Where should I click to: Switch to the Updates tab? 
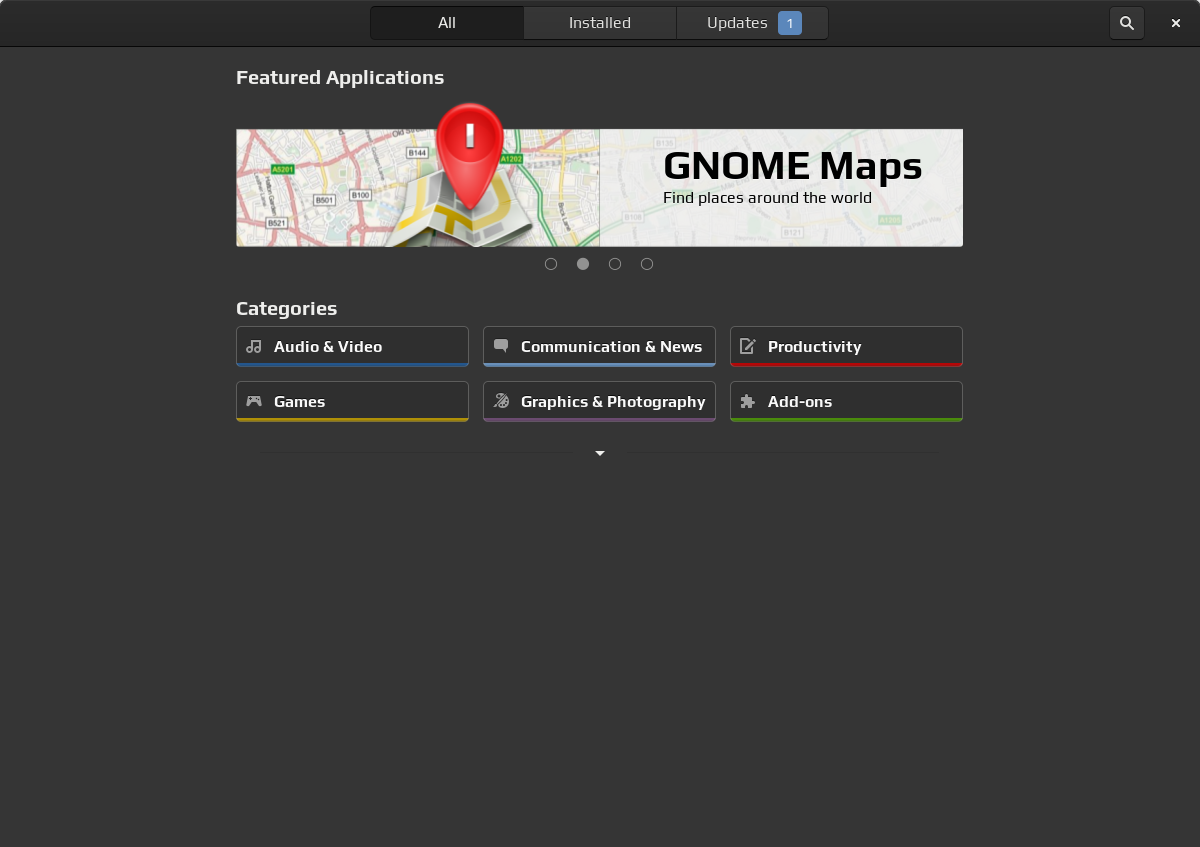pos(737,23)
